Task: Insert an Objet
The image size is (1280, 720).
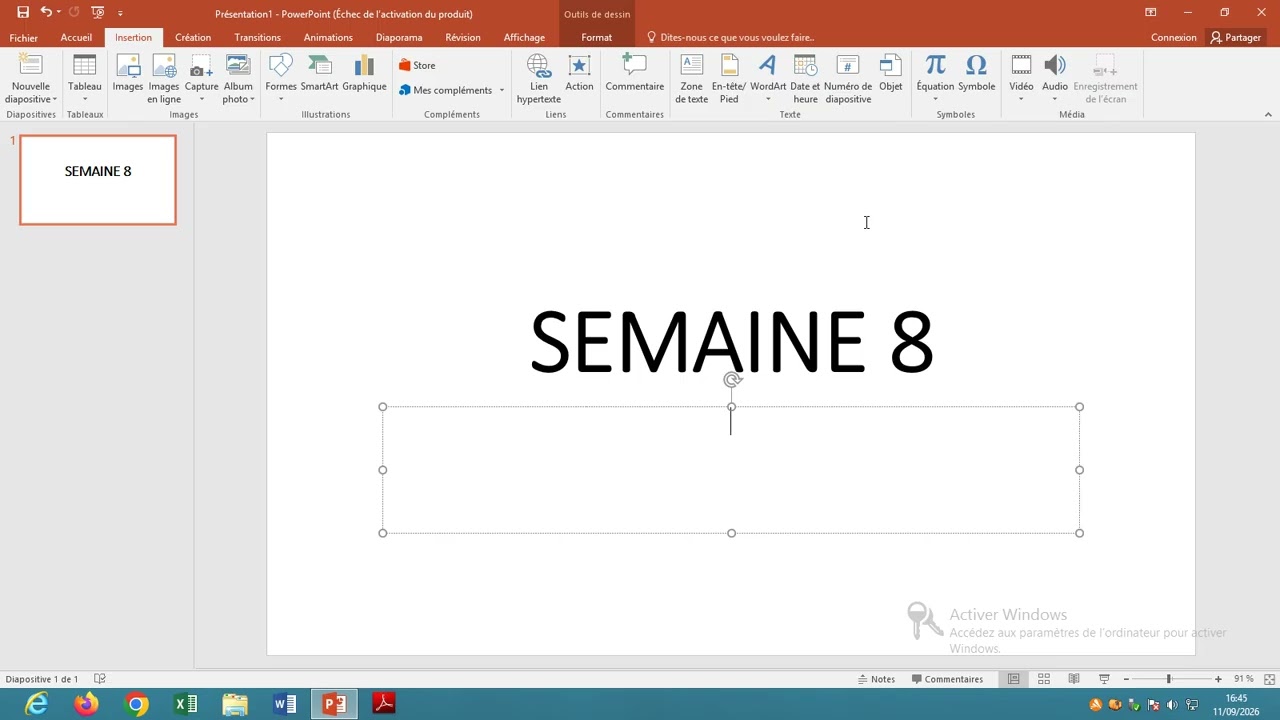Action: 890,73
